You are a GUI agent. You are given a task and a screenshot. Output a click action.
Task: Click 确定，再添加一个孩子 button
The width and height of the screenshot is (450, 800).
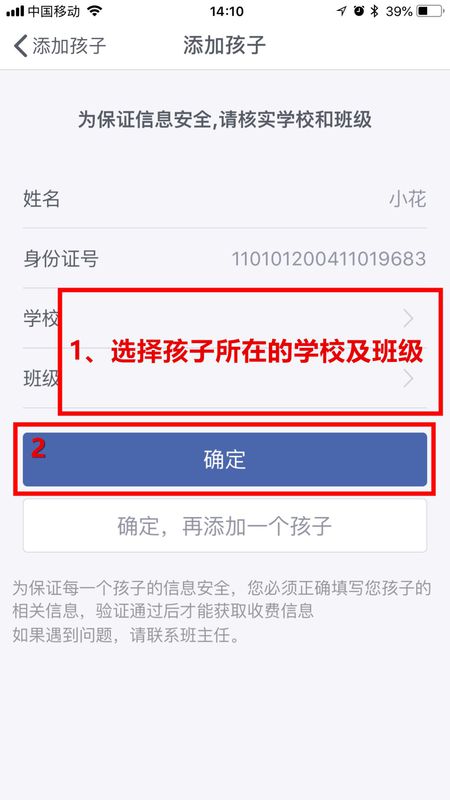pyautogui.click(x=224, y=526)
